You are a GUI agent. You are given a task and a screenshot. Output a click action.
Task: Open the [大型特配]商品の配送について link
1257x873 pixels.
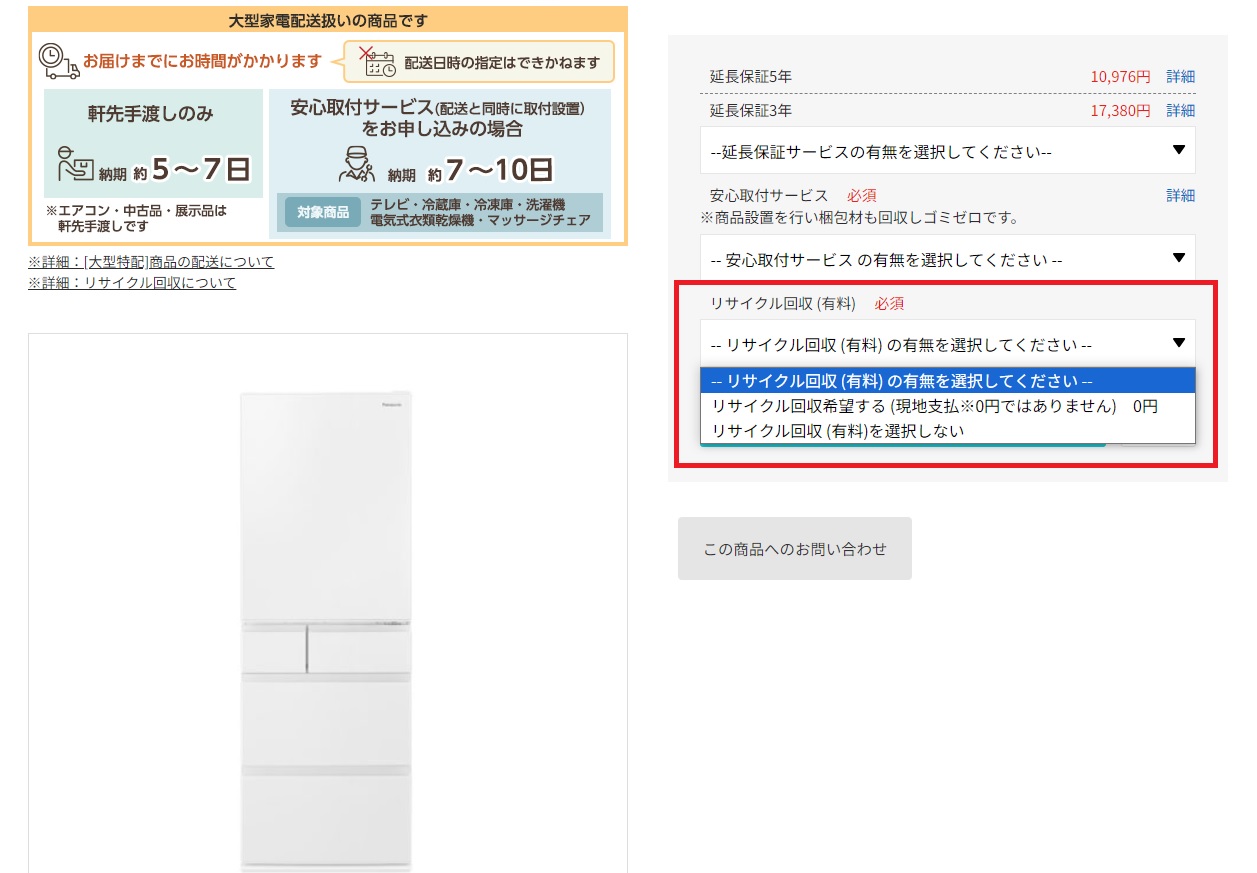[x=151, y=262]
